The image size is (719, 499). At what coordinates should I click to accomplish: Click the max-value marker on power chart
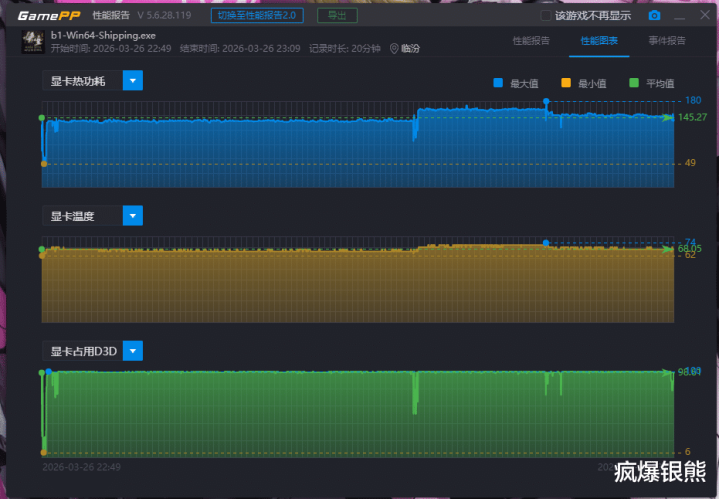point(546,101)
